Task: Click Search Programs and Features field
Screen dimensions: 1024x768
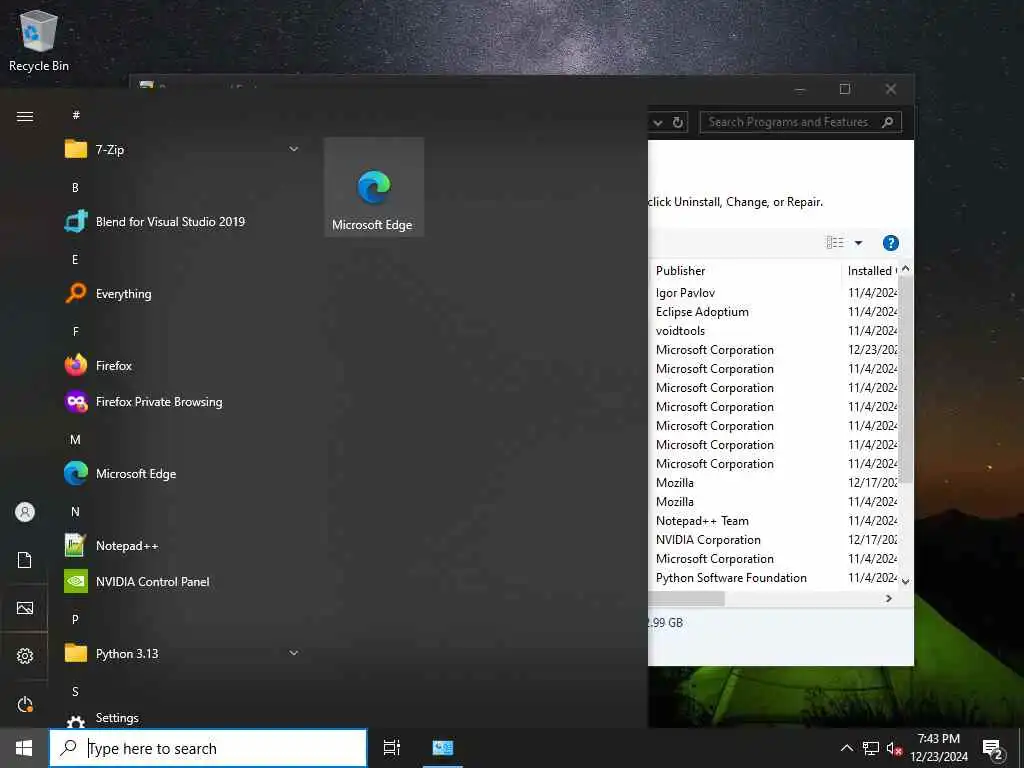Action: [800, 122]
